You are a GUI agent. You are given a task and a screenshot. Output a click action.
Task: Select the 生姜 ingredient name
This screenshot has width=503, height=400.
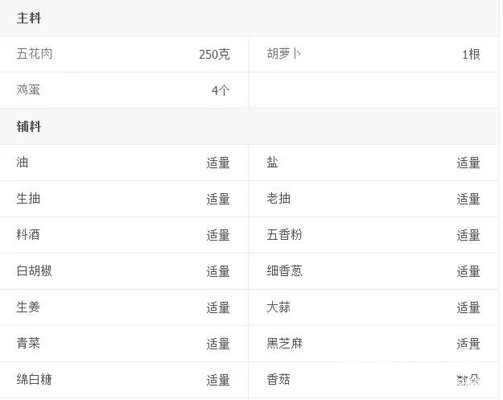coord(28,307)
